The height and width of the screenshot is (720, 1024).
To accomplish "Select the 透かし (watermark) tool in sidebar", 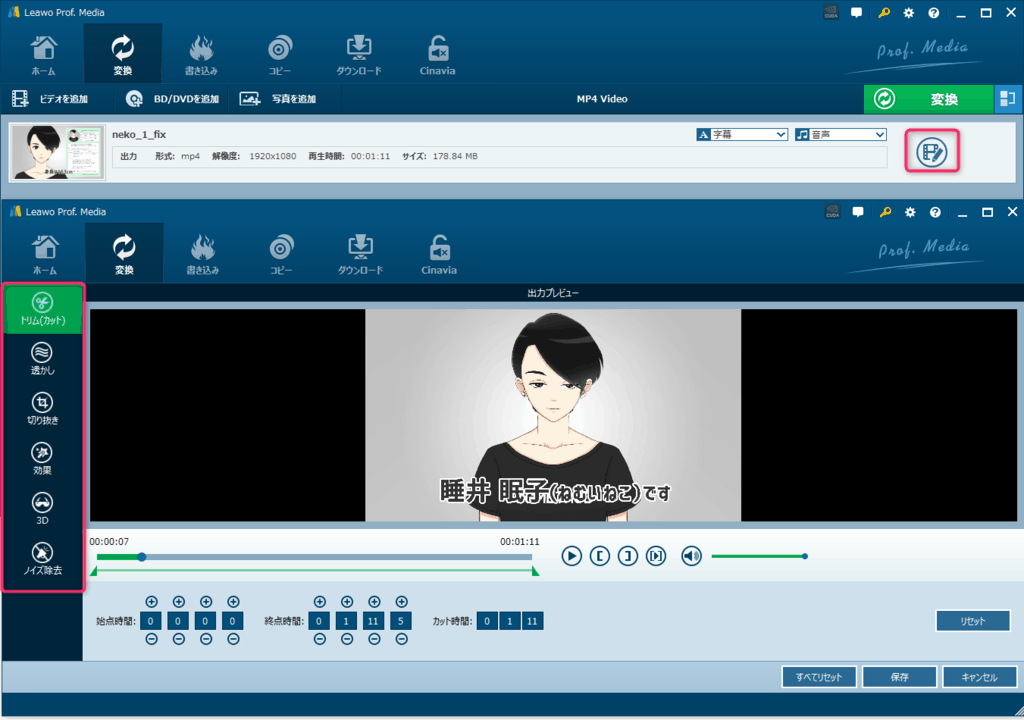I will [42, 358].
